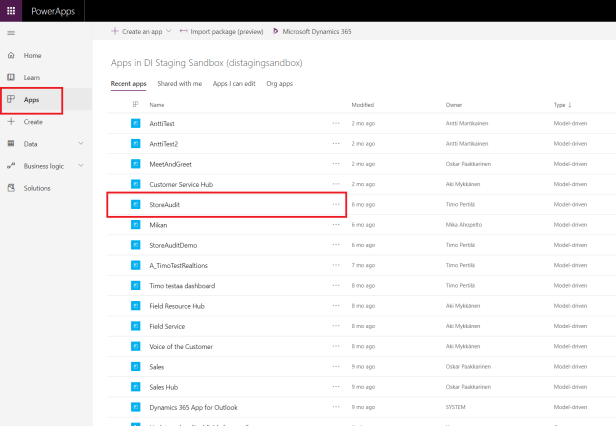
Task: Select Solutions in the left navigation
Action: 37,188
